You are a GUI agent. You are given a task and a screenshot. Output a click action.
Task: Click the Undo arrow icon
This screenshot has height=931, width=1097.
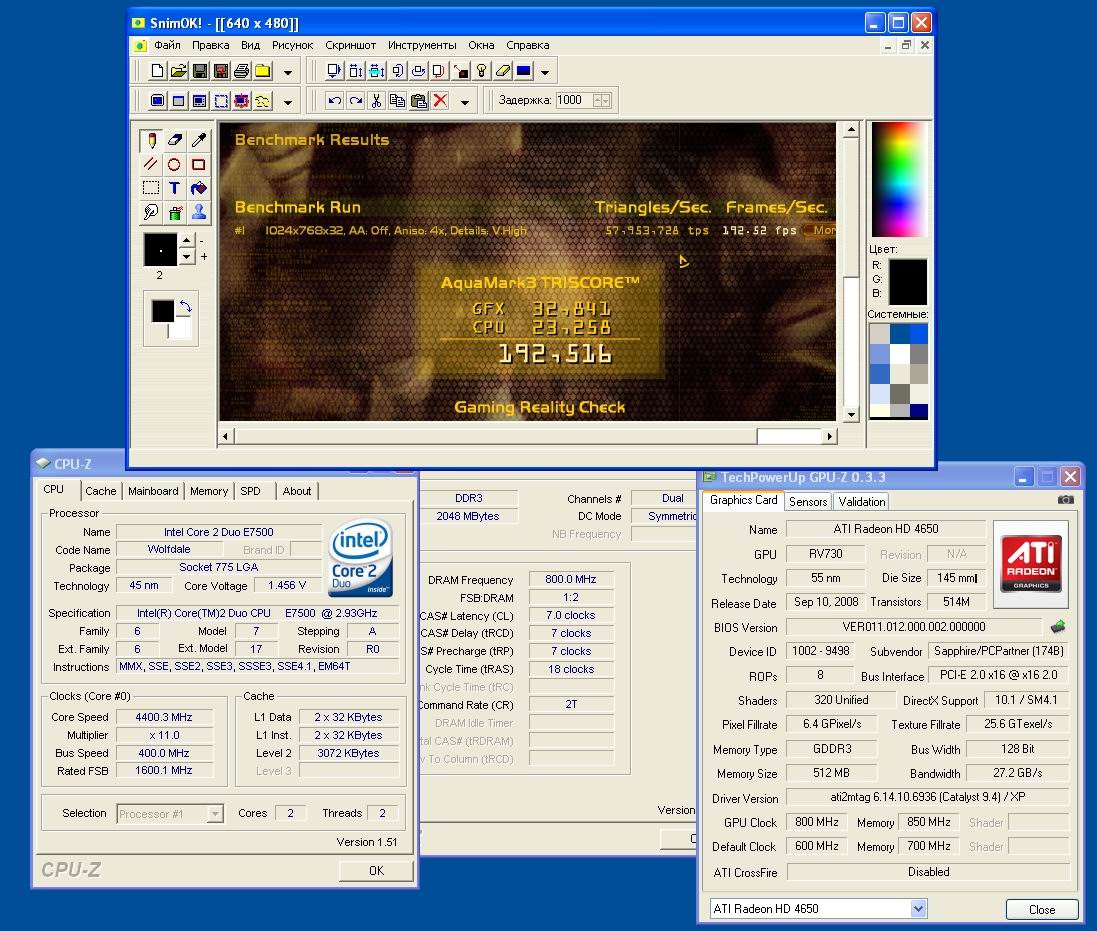[x=334, y=101]
